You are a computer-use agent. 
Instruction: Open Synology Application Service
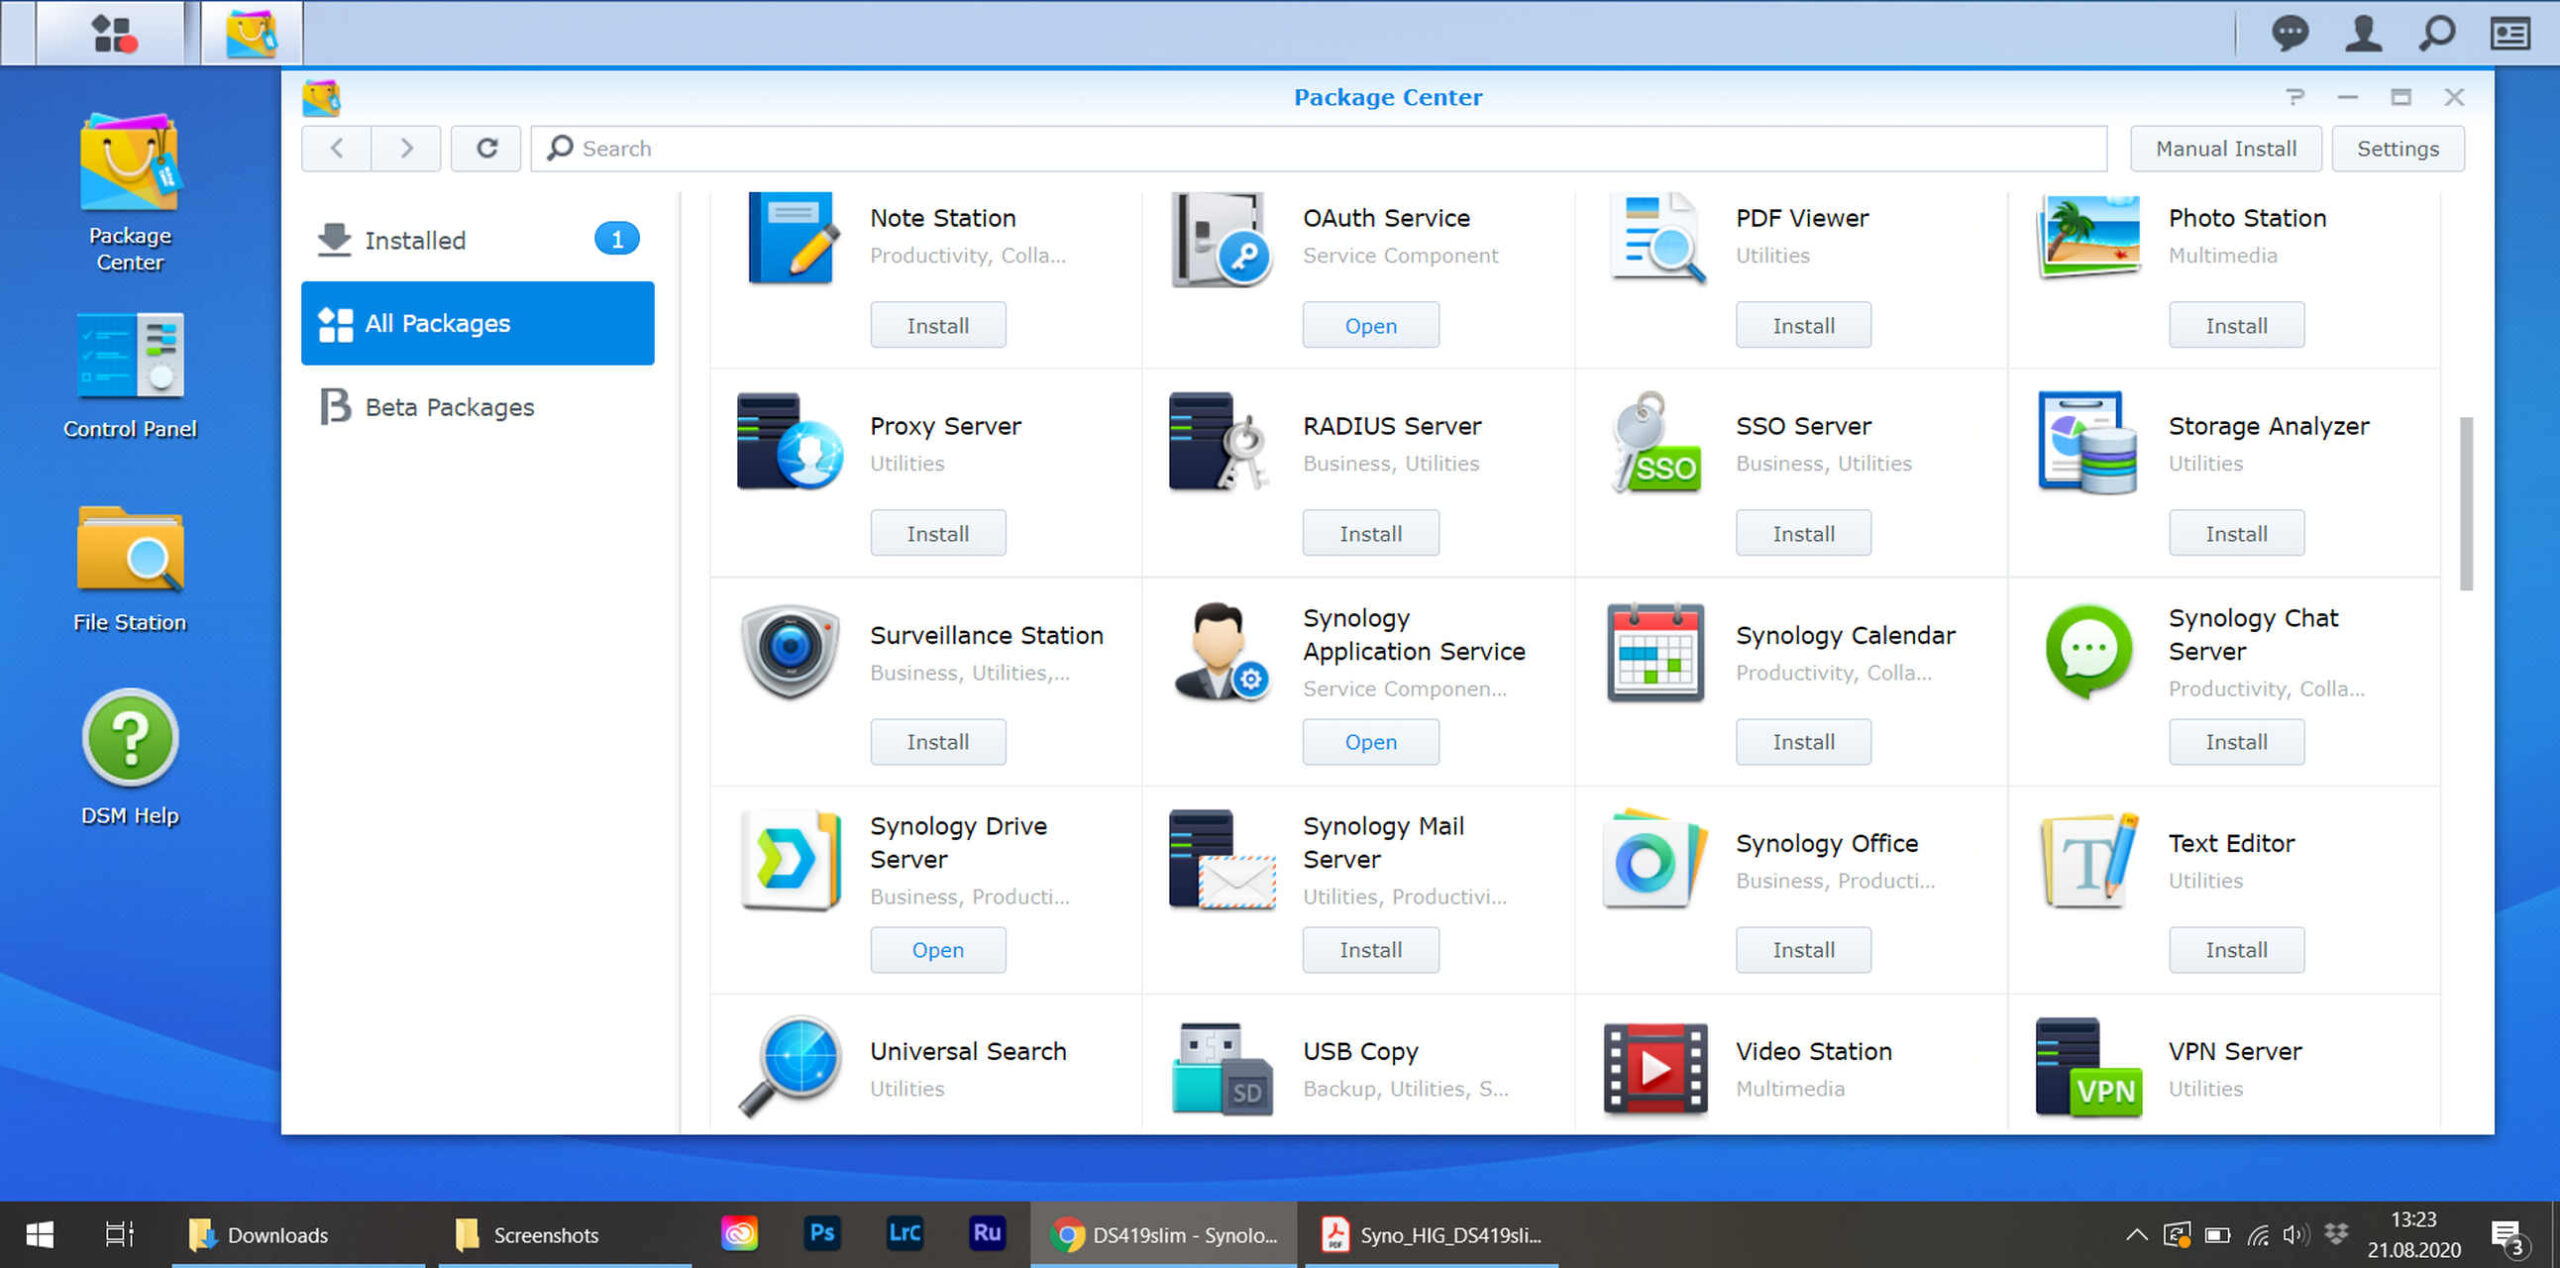tap(1370, 741)
